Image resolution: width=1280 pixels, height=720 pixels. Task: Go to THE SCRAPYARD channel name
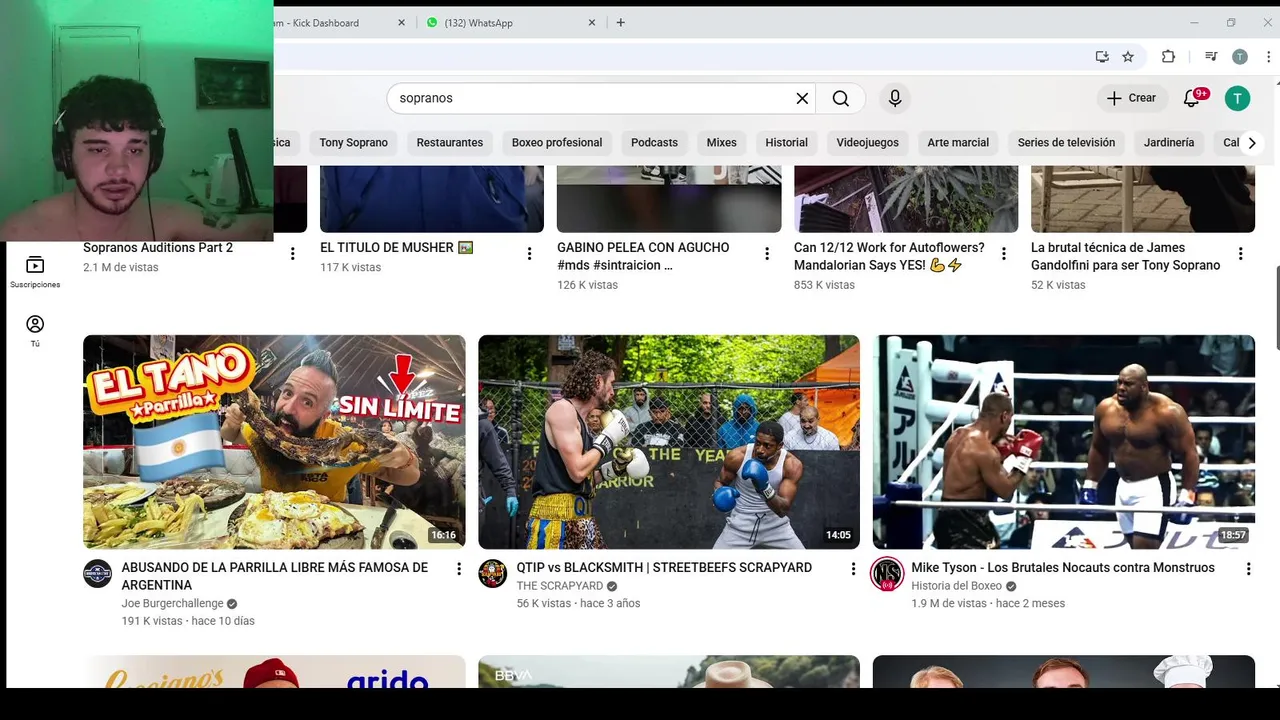pyautogui.click(x=559, y=586)
